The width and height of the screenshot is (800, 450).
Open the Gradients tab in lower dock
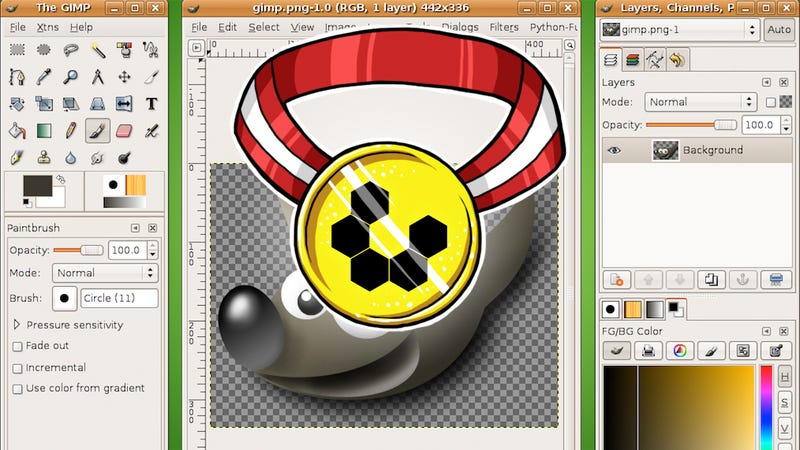655,309
